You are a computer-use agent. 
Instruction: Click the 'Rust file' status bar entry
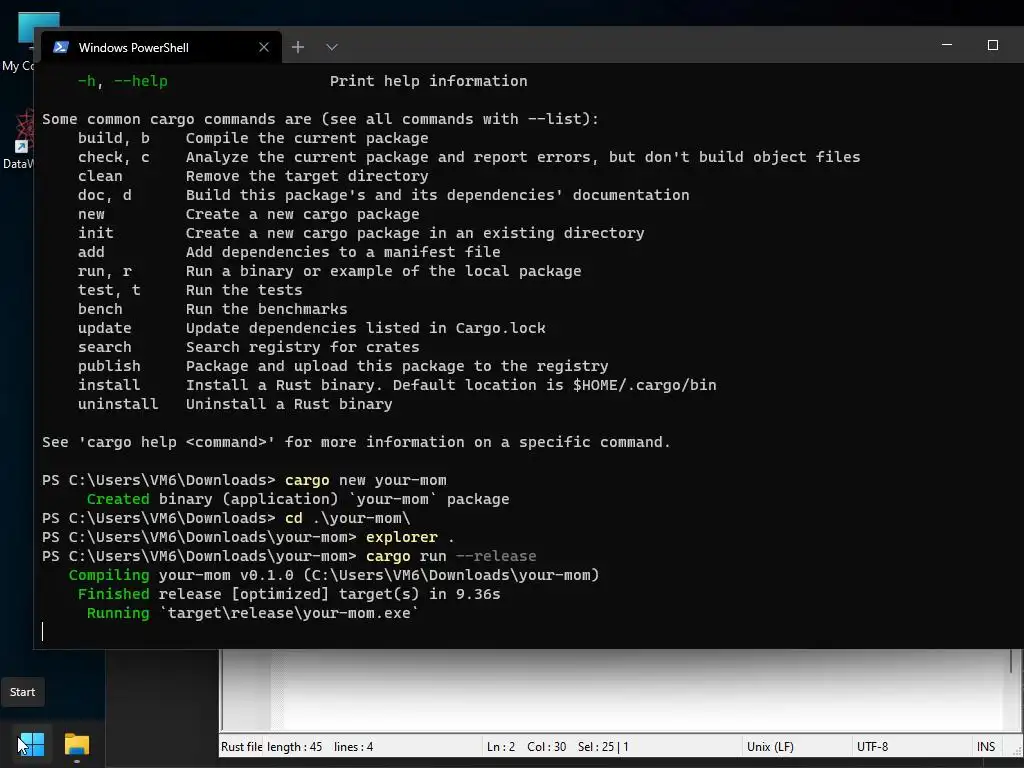point(241,746)
